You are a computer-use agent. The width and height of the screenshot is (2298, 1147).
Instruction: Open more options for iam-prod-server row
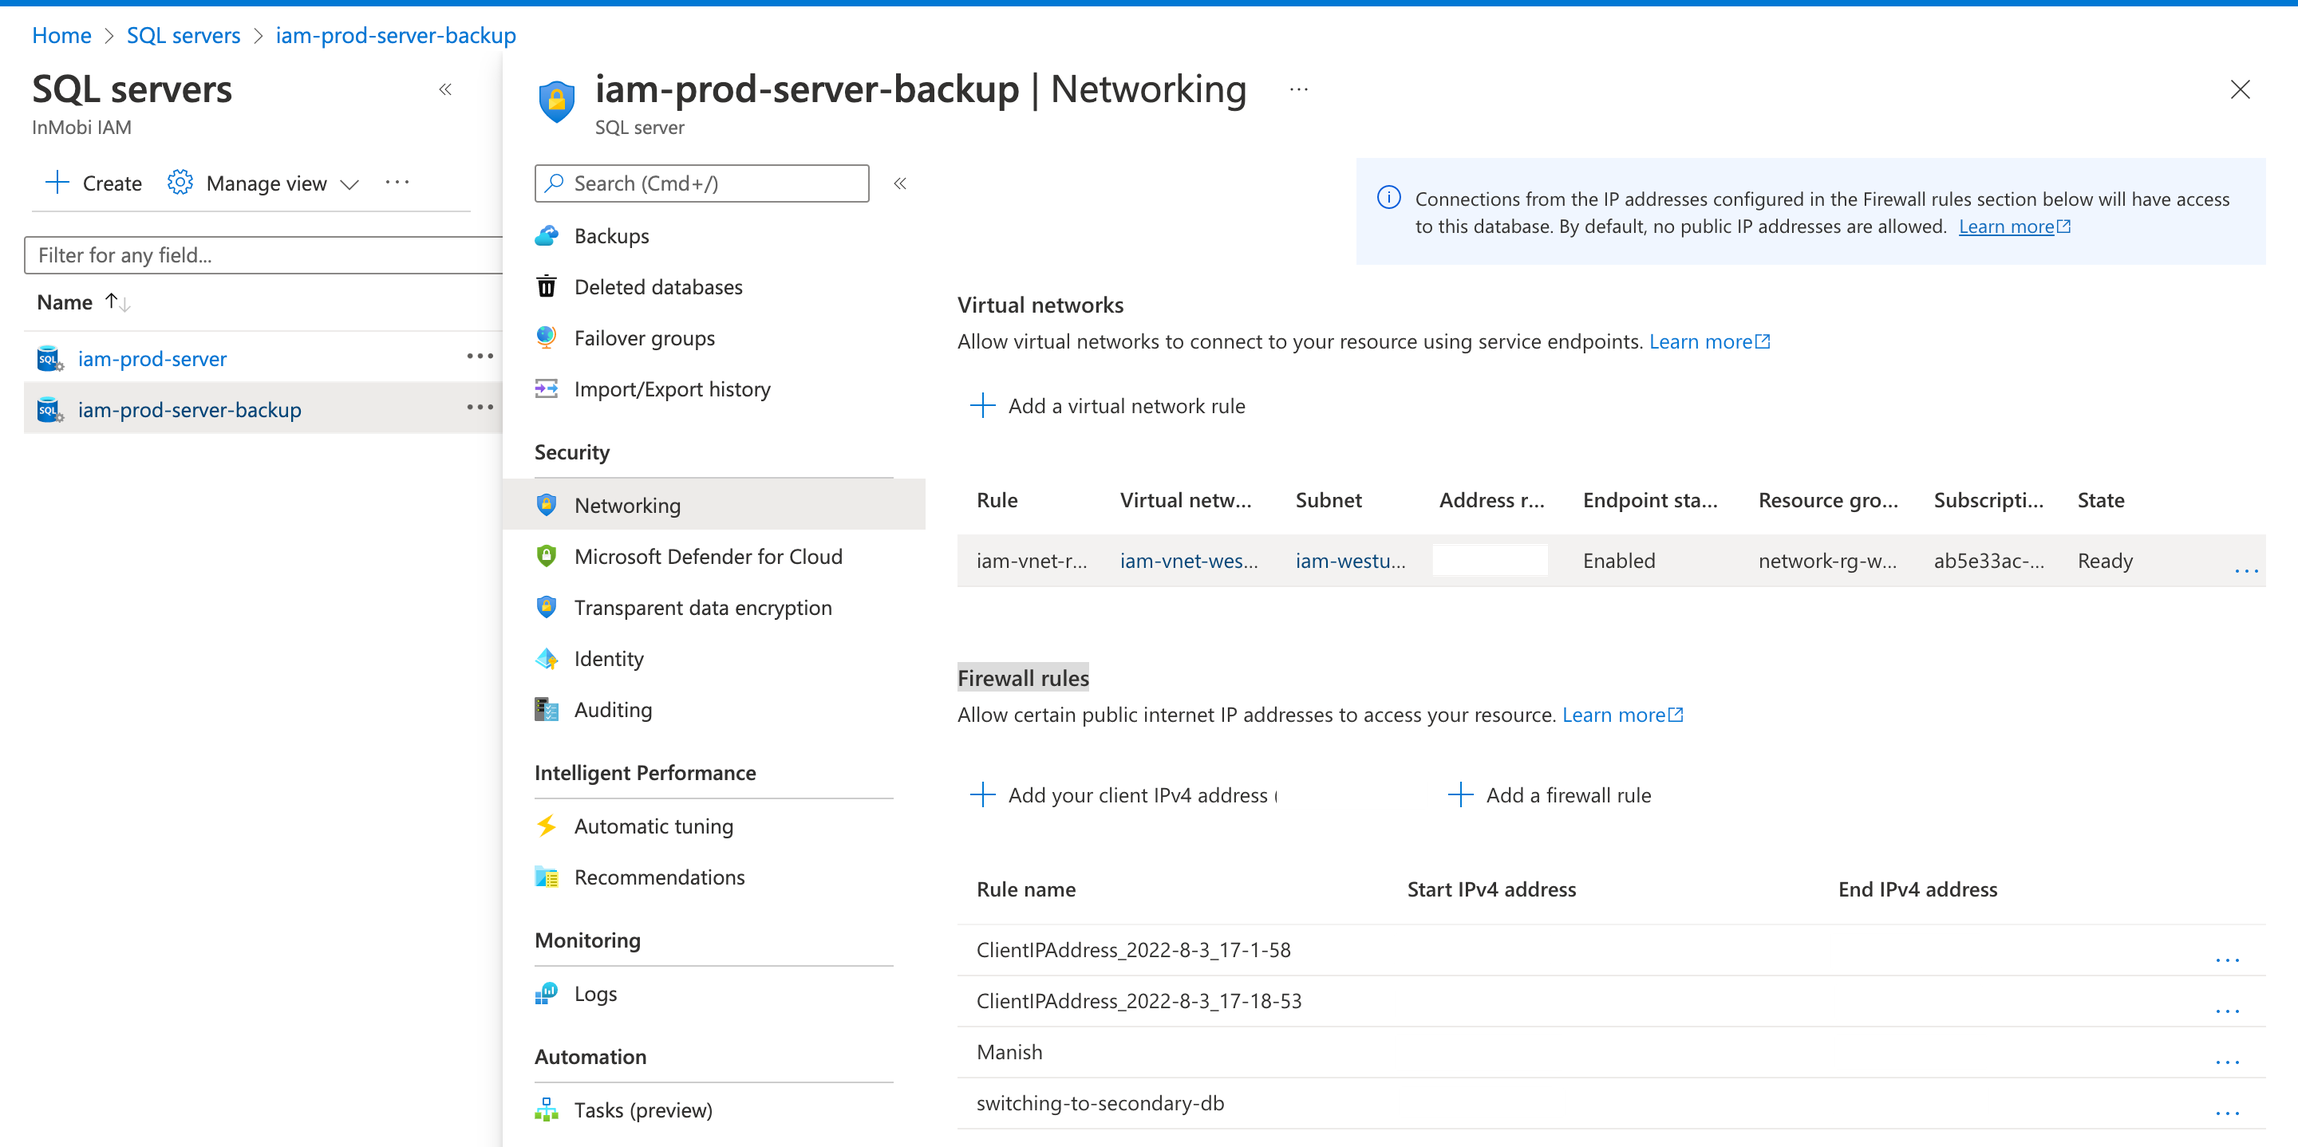(480, 357)
